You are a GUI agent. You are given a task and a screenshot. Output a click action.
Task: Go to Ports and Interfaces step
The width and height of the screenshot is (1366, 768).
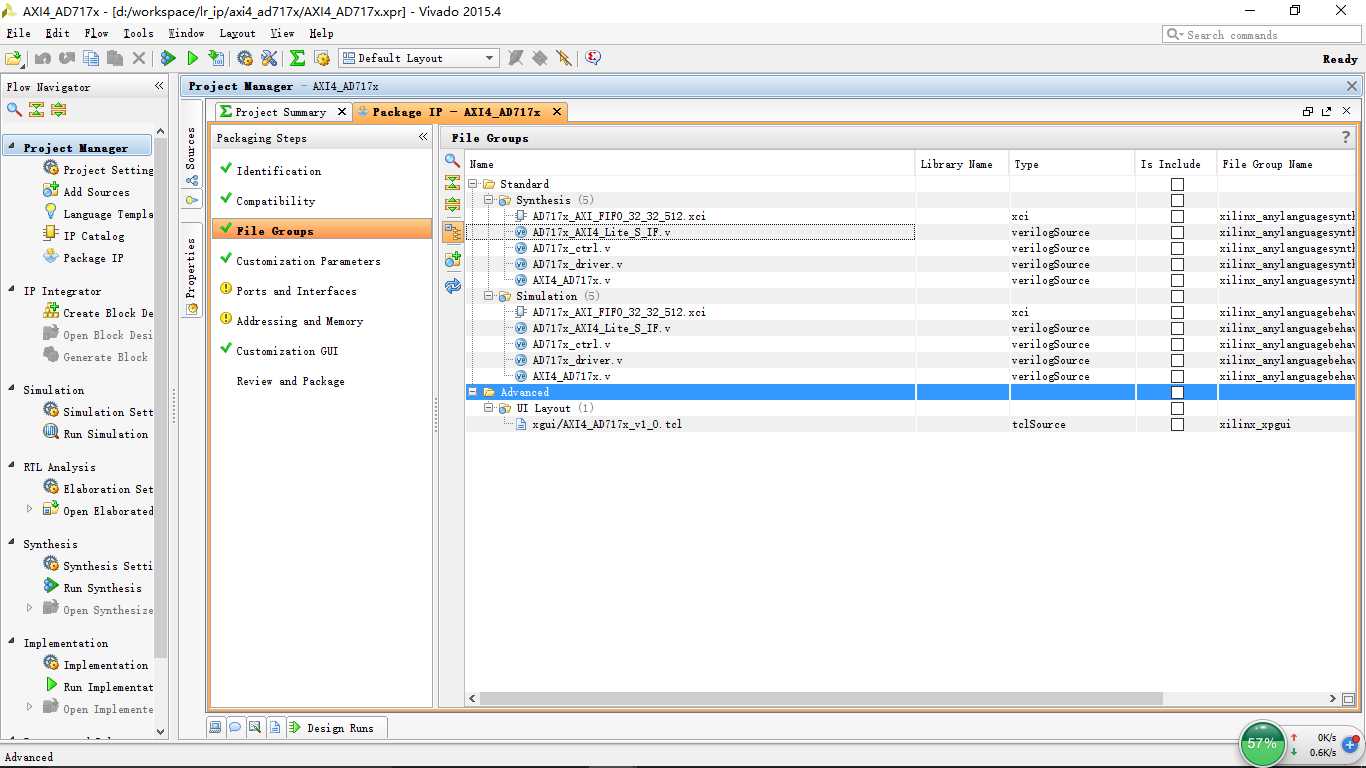click(296, 291)
